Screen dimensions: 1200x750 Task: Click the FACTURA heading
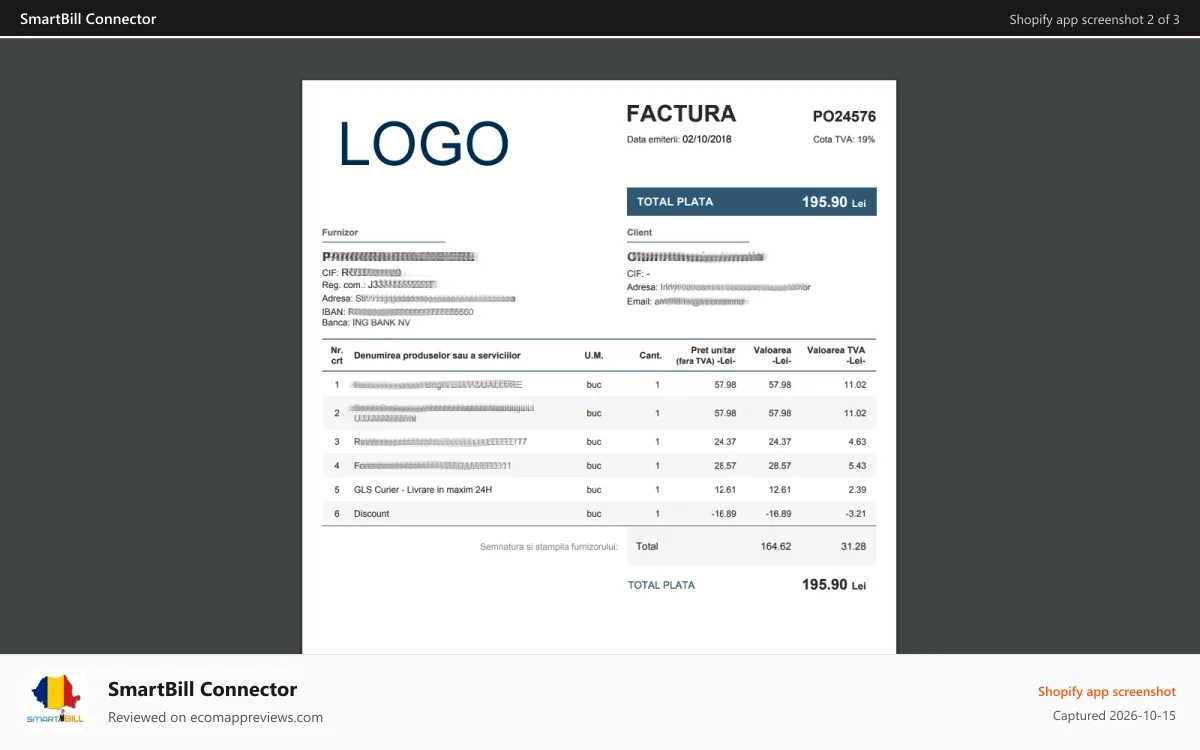[x=681, y=113]
